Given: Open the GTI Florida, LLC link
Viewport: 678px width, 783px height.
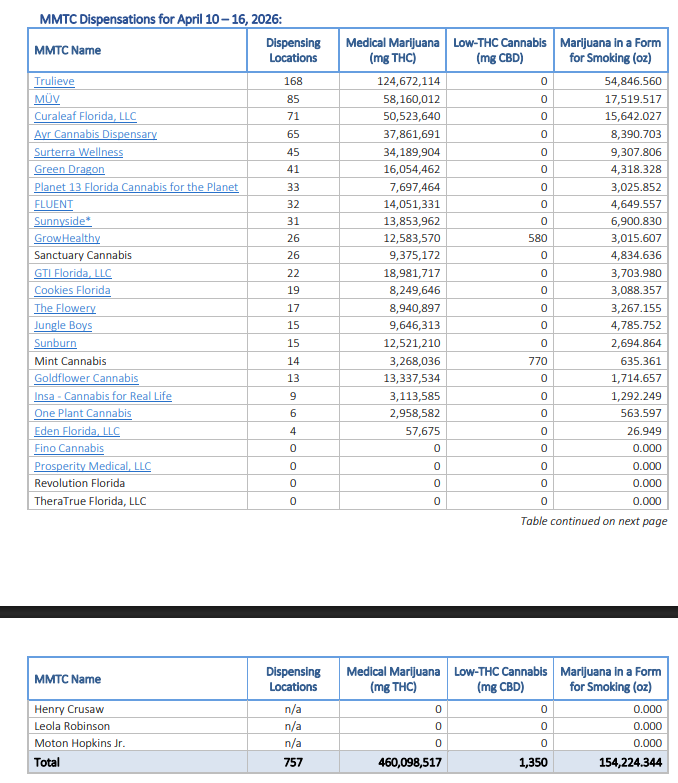Looking at the screenshot, I should pos(73,273).
